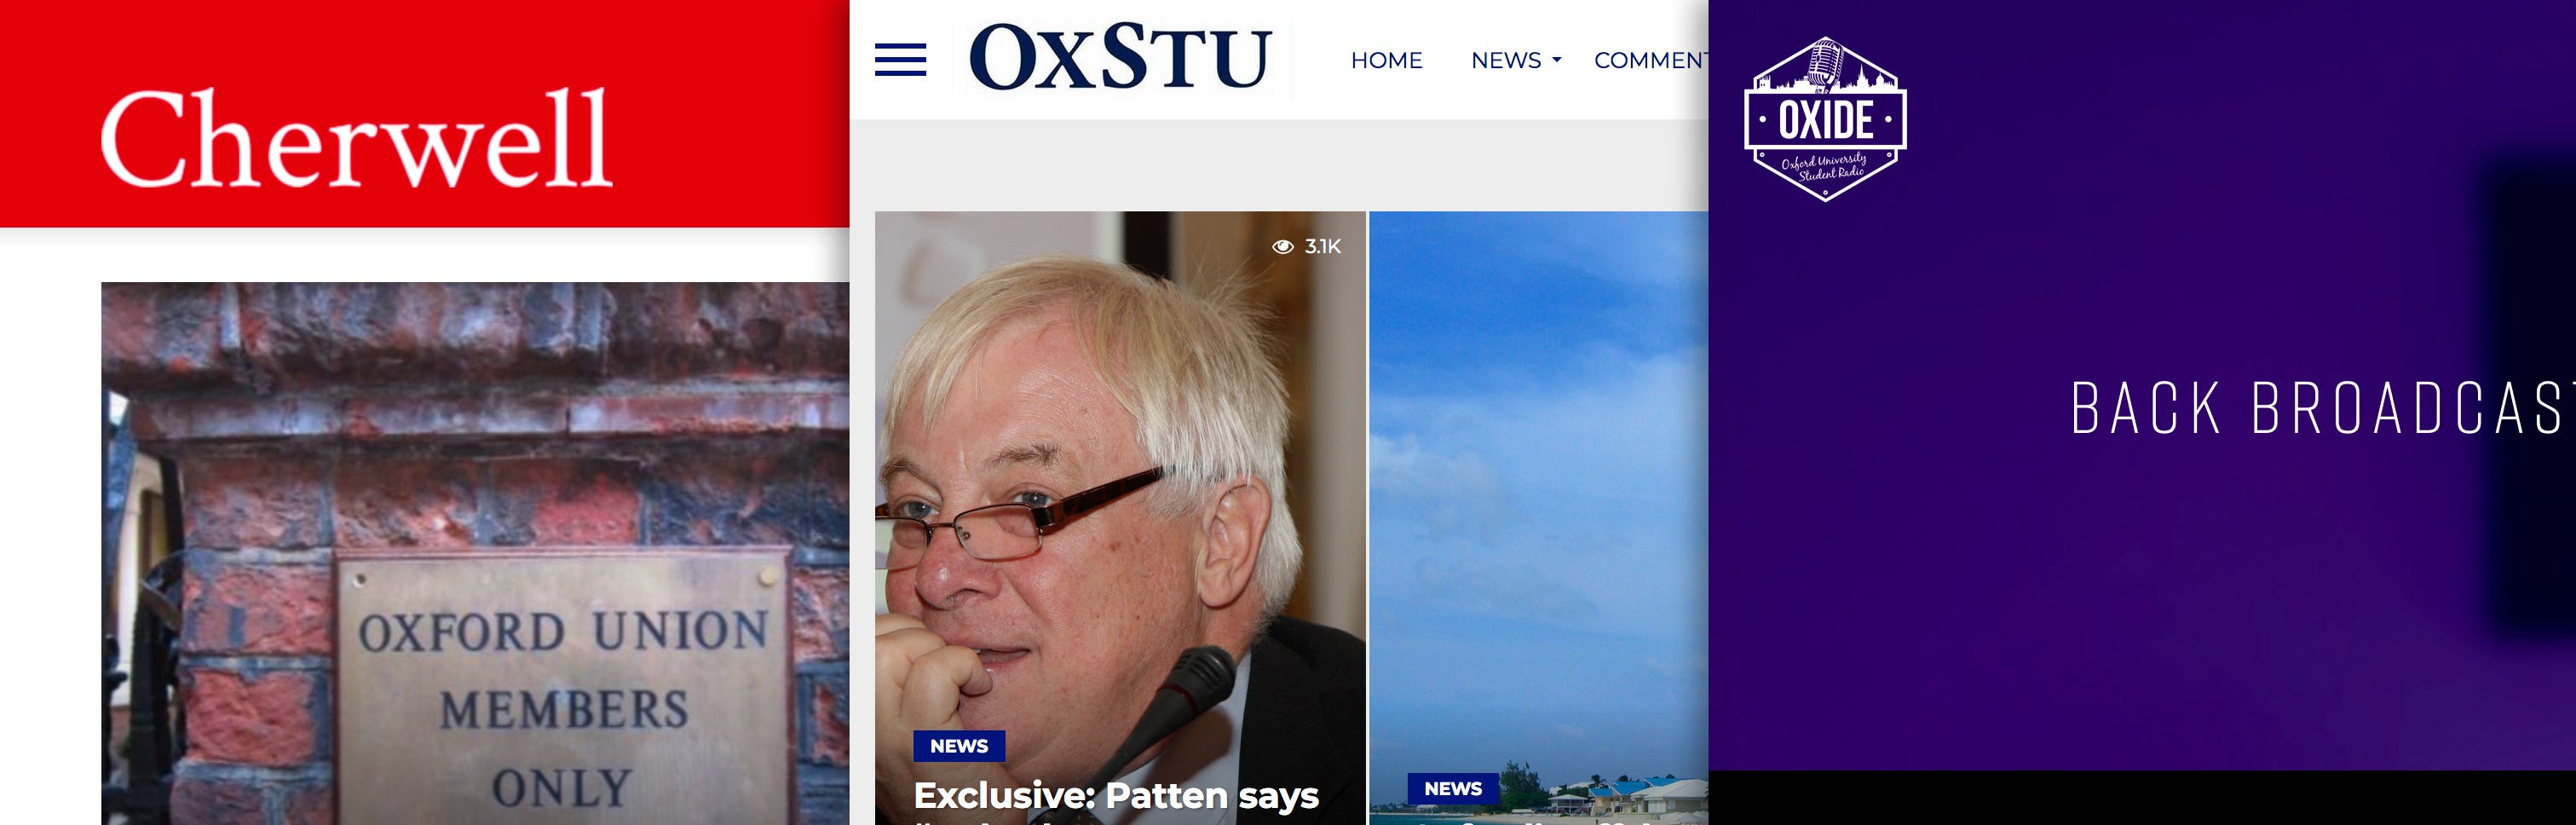Viewport: 2576px width, 825px height.
Task: Click the 3.1K views counter
Action: coord(1322,246)
